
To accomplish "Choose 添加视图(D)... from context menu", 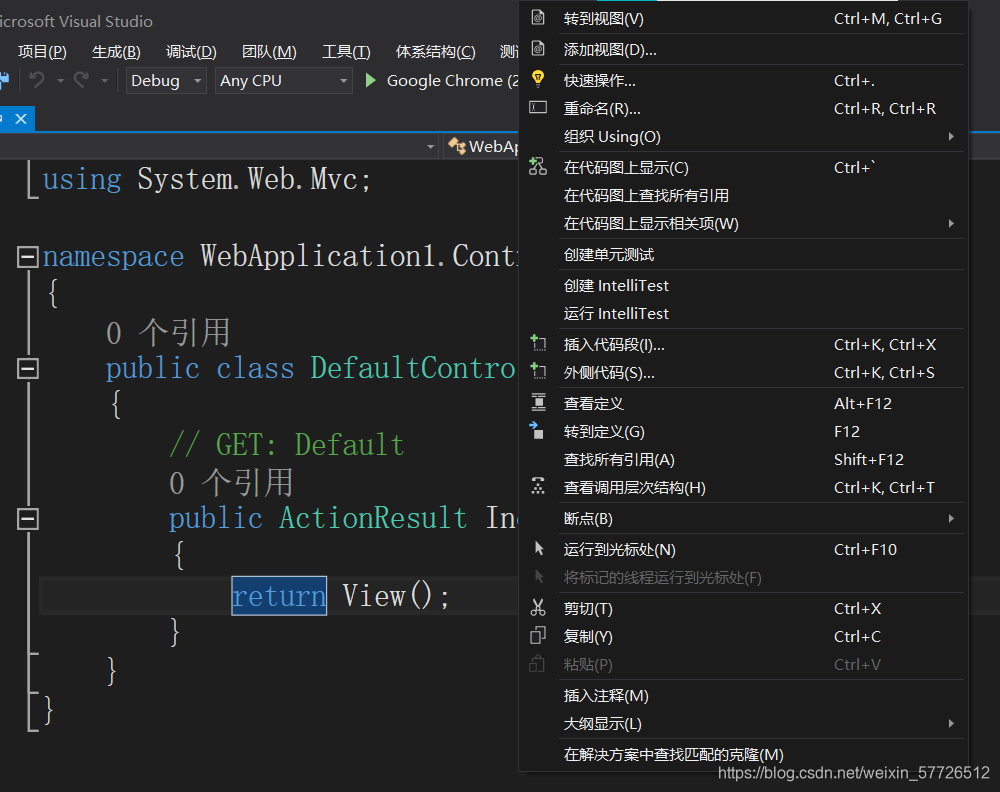I will tap(744, 49).
